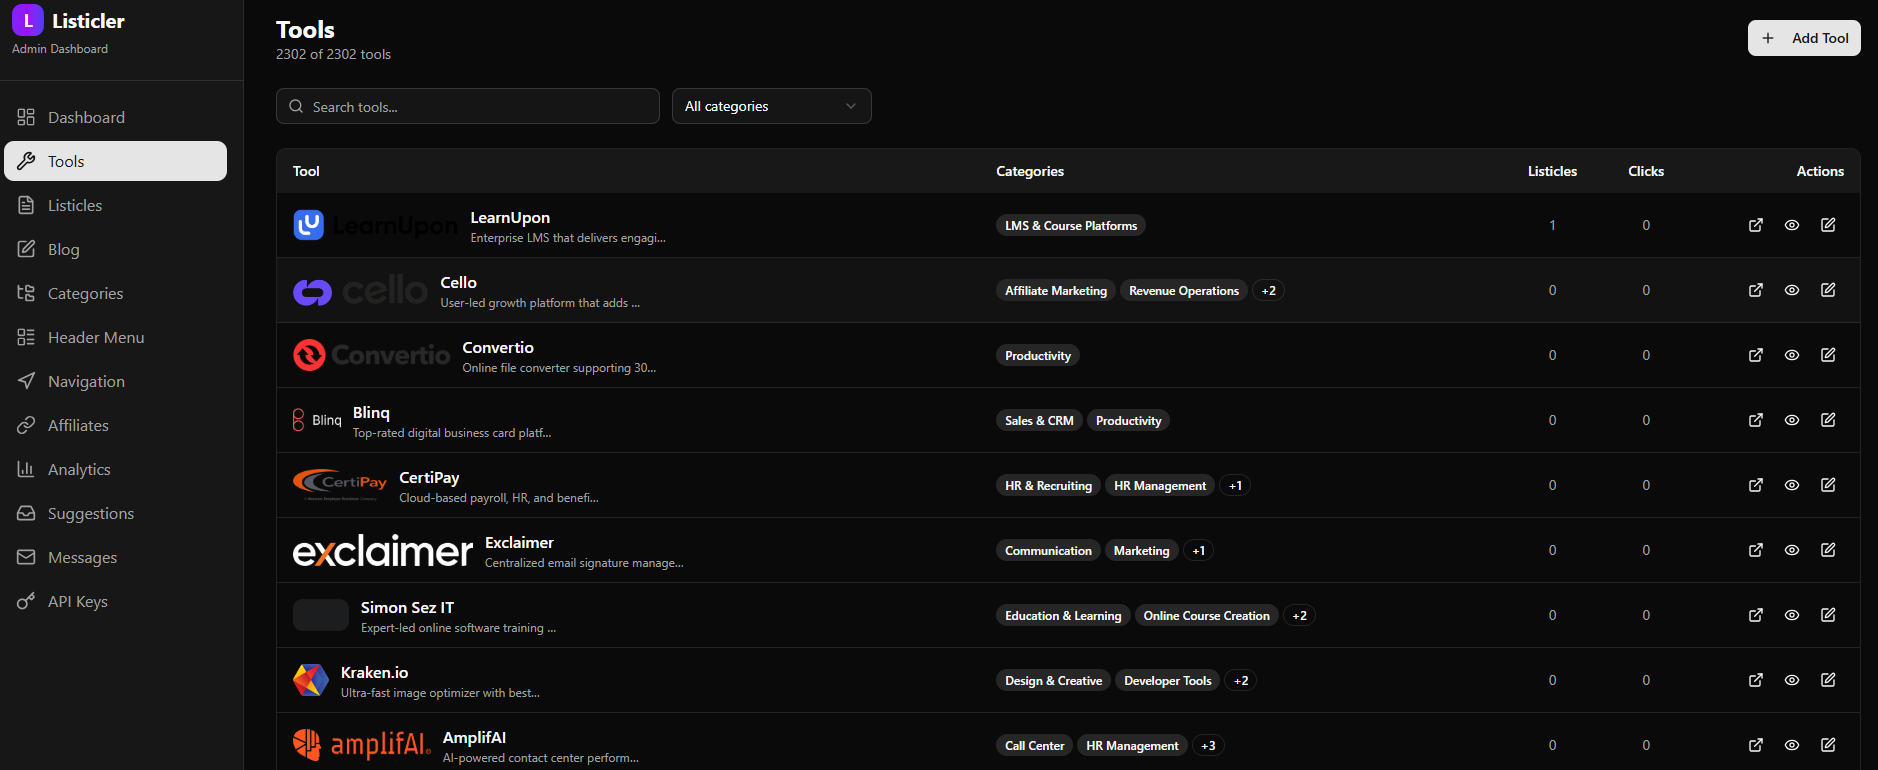Viewport: 1878px width, 770px height.
Task: Open the All categories dropdown
Action: tap(771, 106)
